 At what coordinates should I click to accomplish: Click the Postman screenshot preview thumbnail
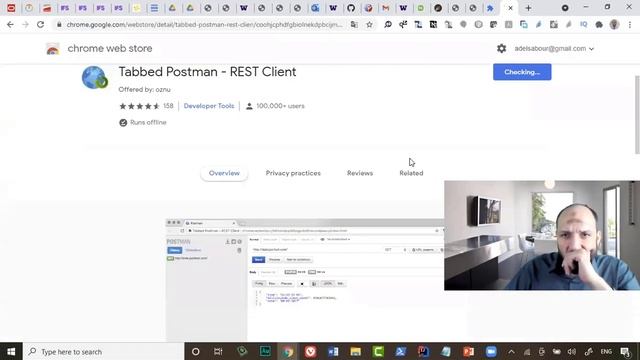pyautogui.click(x=305, y=280)
